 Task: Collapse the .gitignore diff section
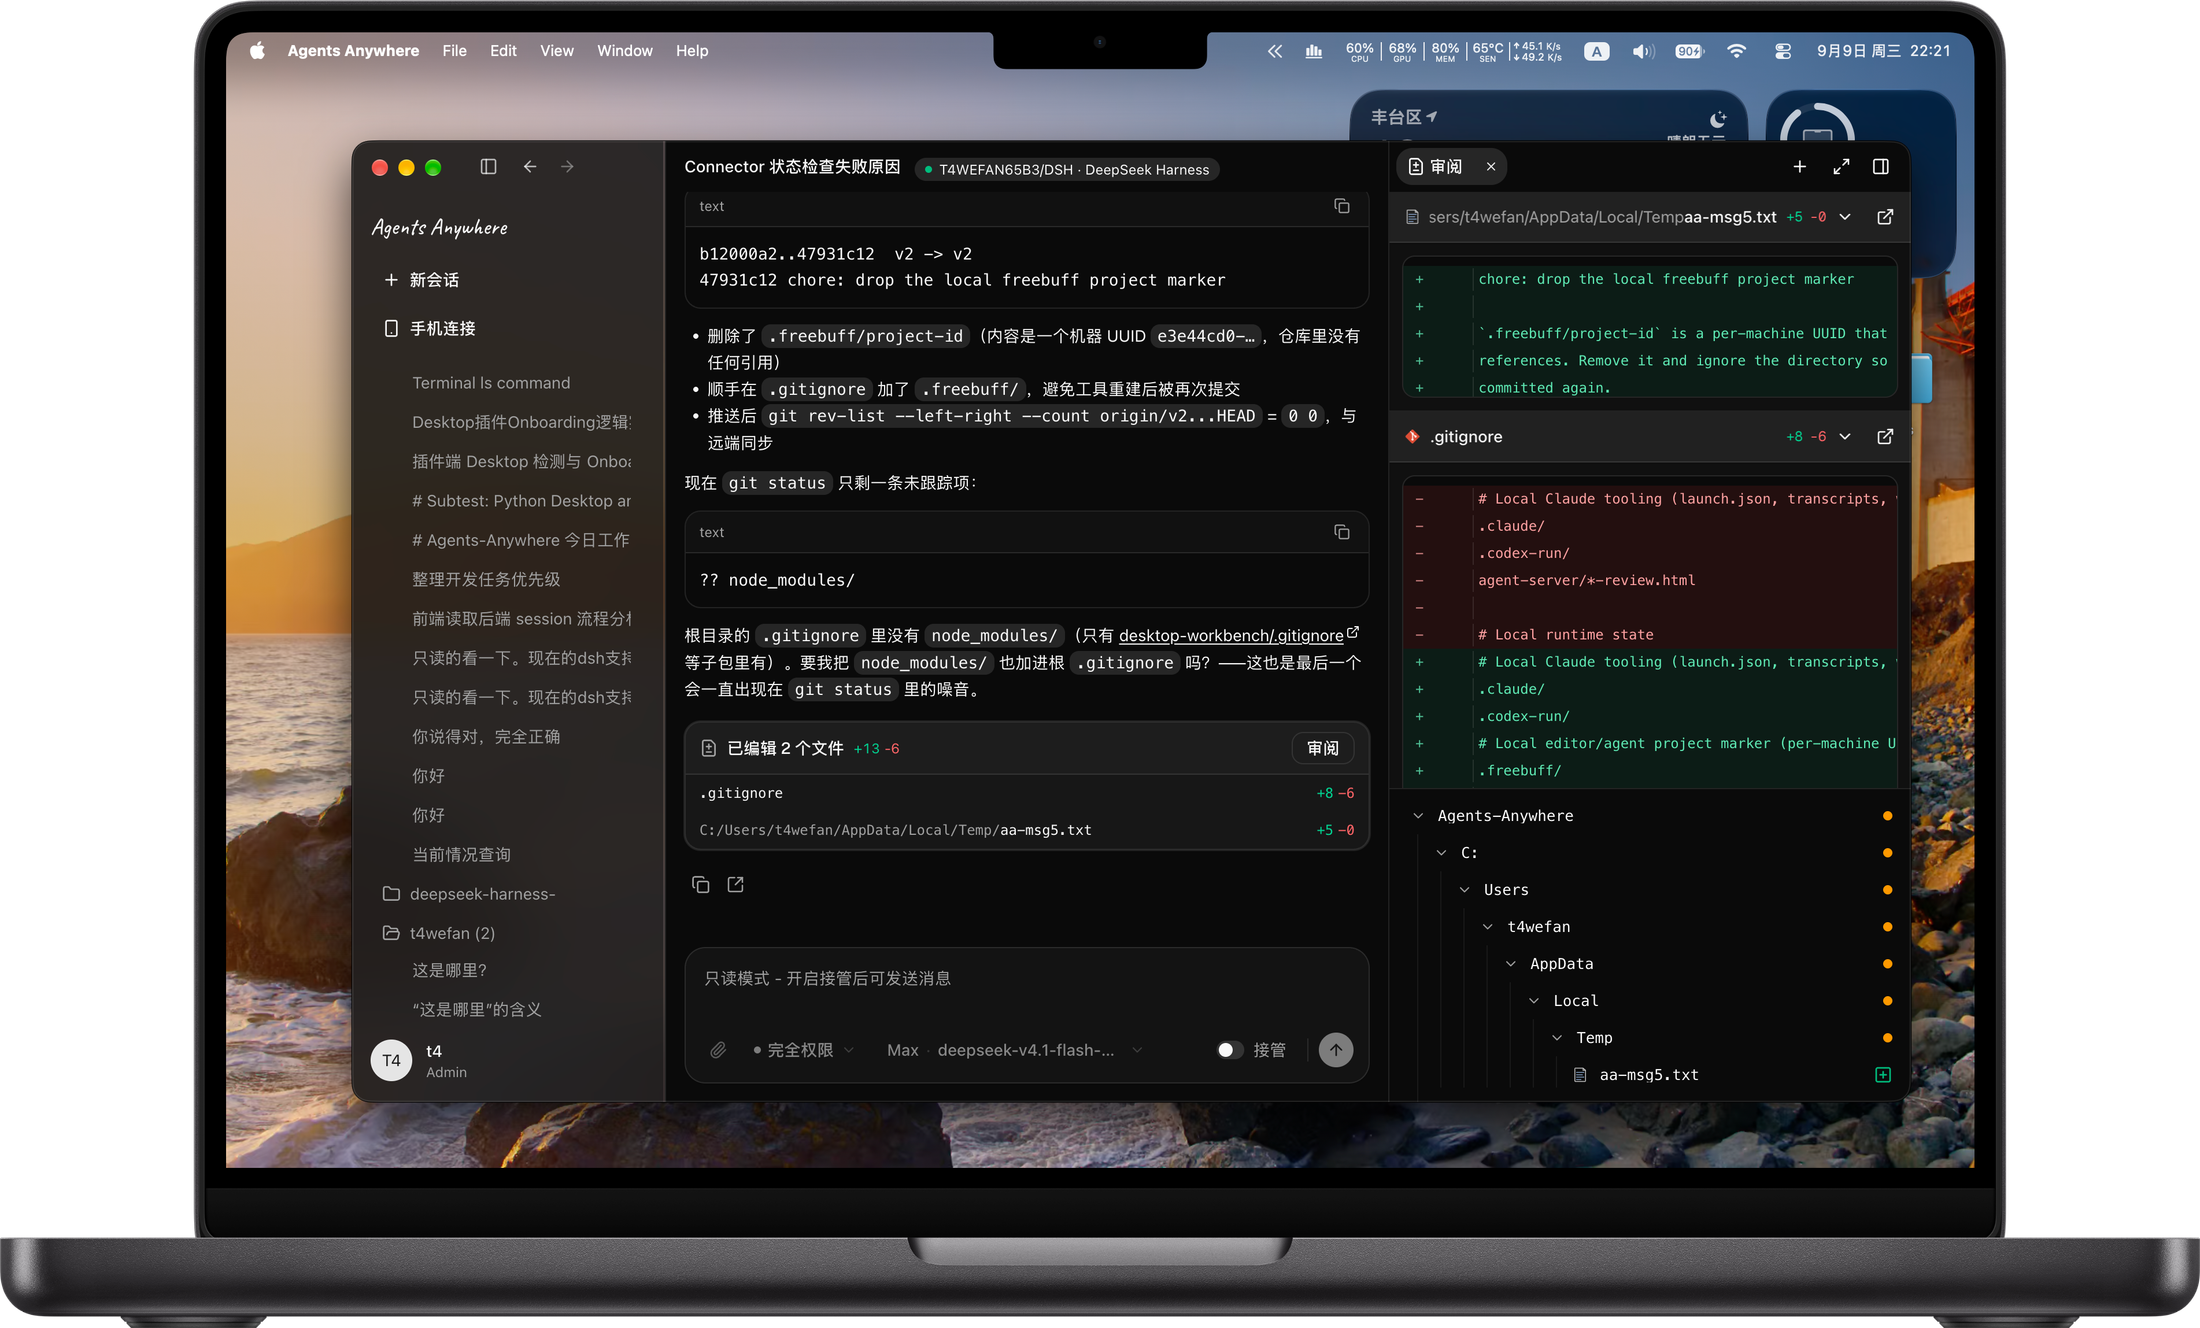(x=1845, y=437)
